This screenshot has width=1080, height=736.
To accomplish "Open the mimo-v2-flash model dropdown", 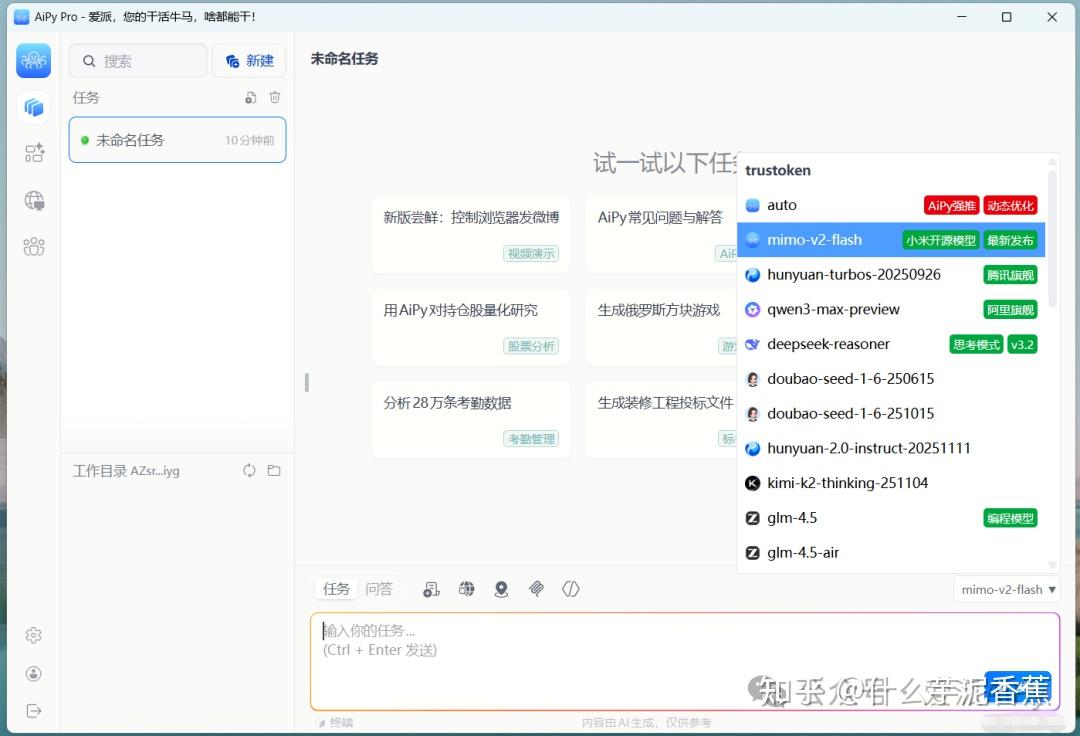I will (1006, 589).
